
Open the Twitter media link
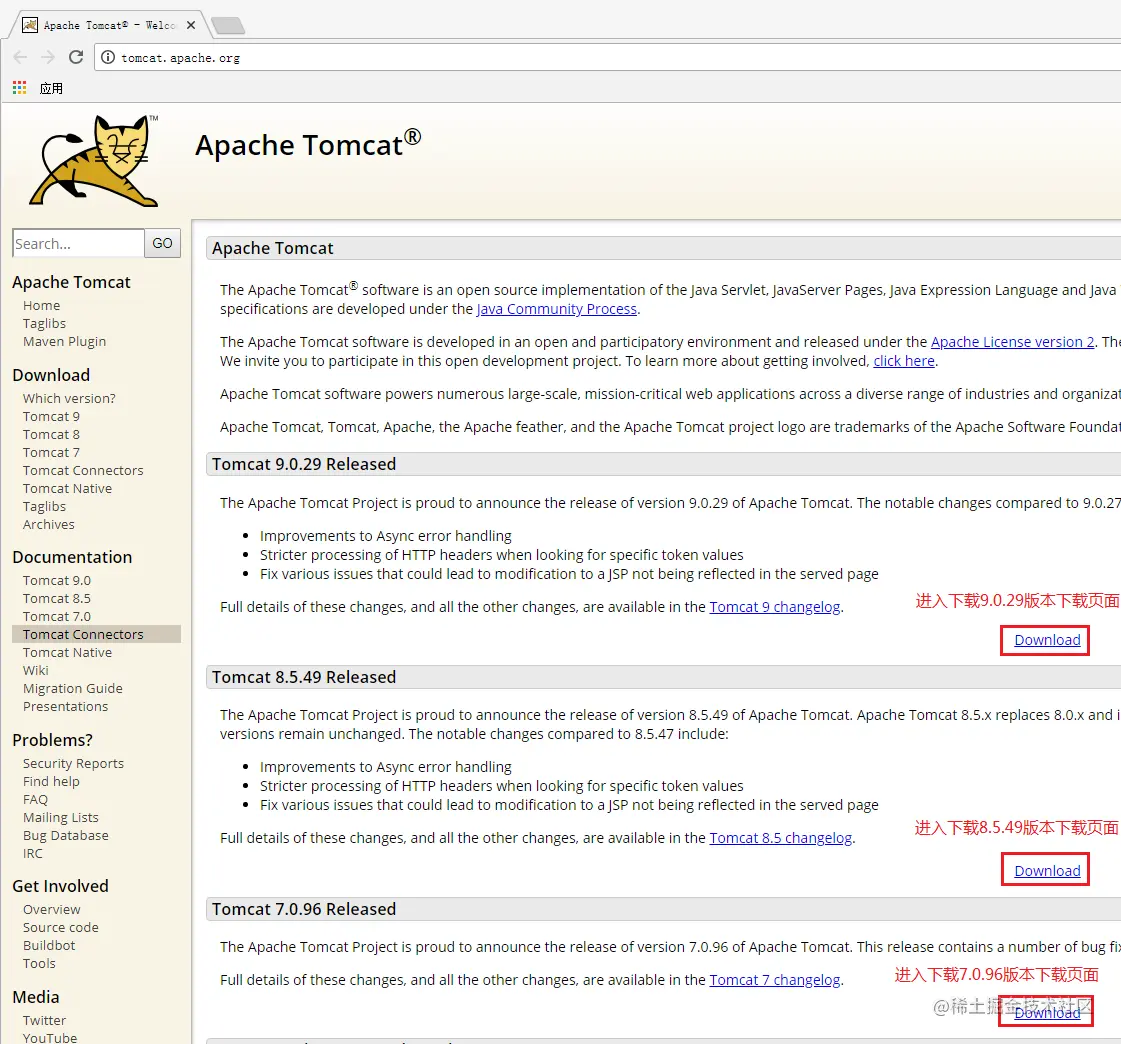click(x=44, y=1020)
